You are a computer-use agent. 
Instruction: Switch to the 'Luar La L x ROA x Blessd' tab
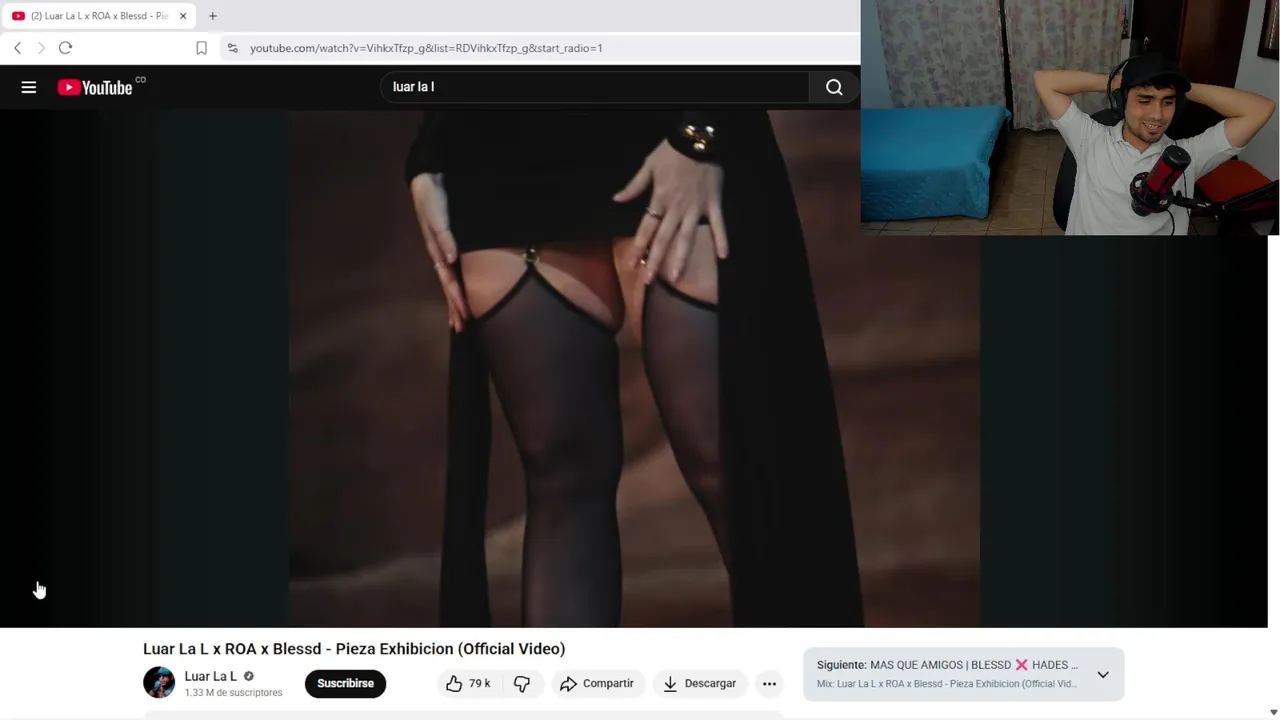98,16
